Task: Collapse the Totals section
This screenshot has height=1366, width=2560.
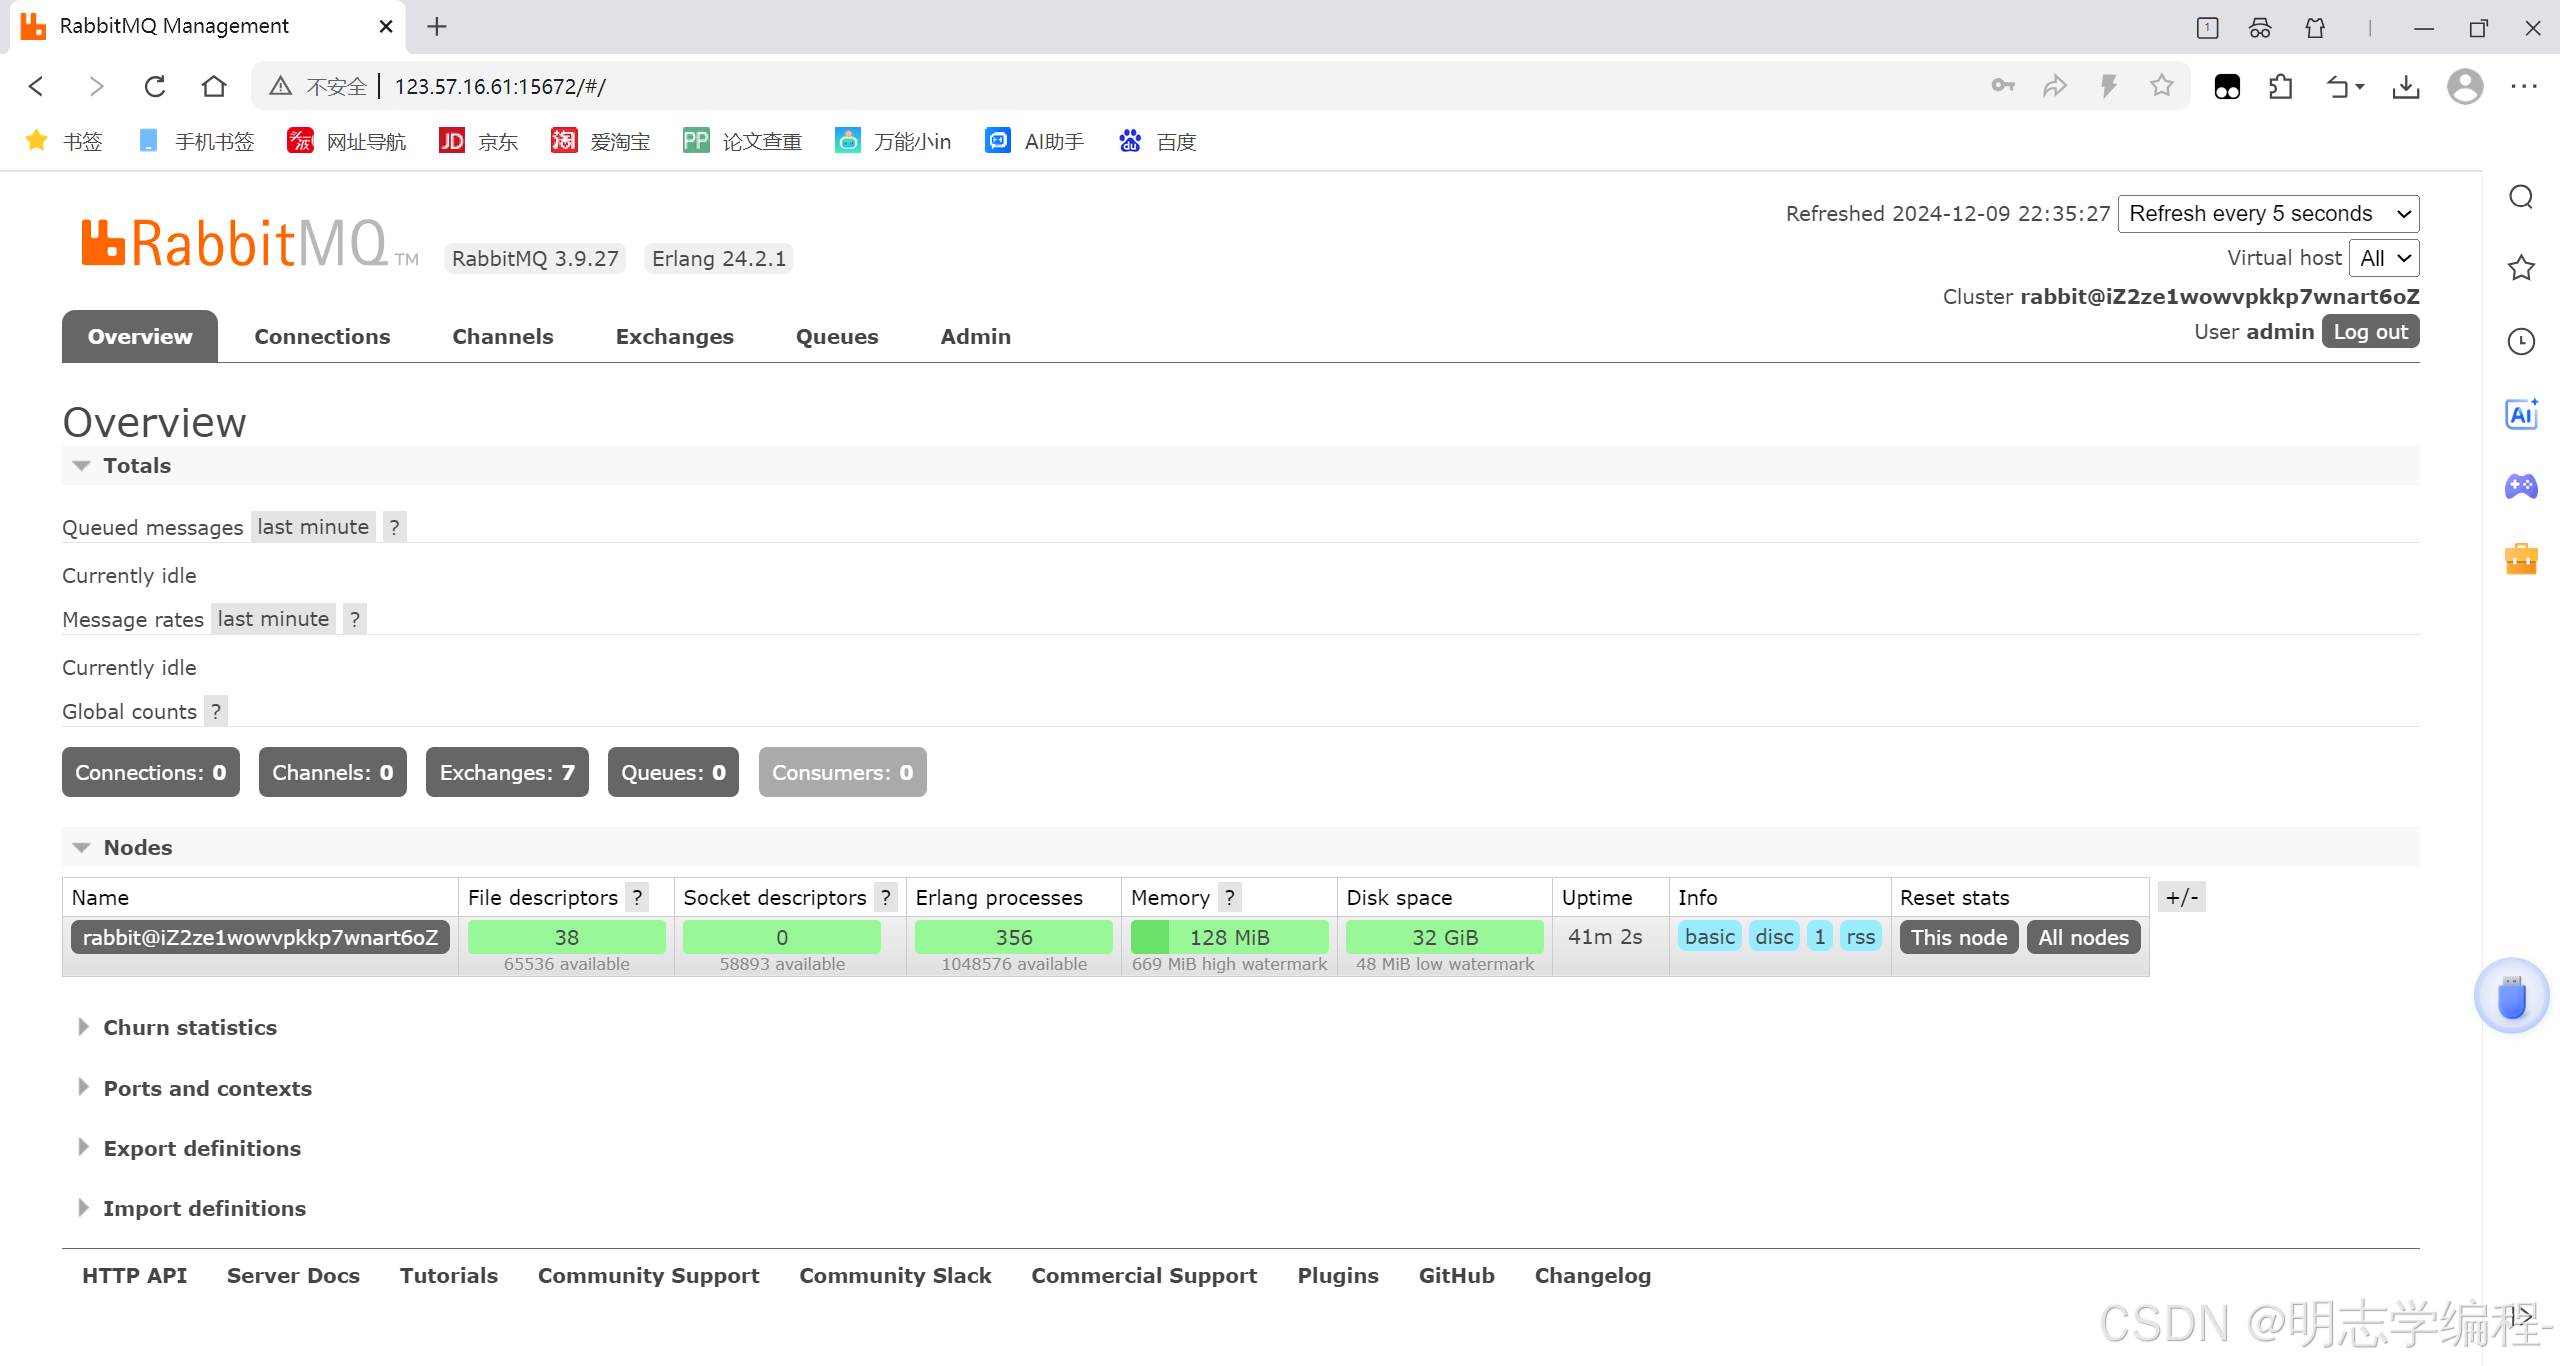Action: point(137,465)
